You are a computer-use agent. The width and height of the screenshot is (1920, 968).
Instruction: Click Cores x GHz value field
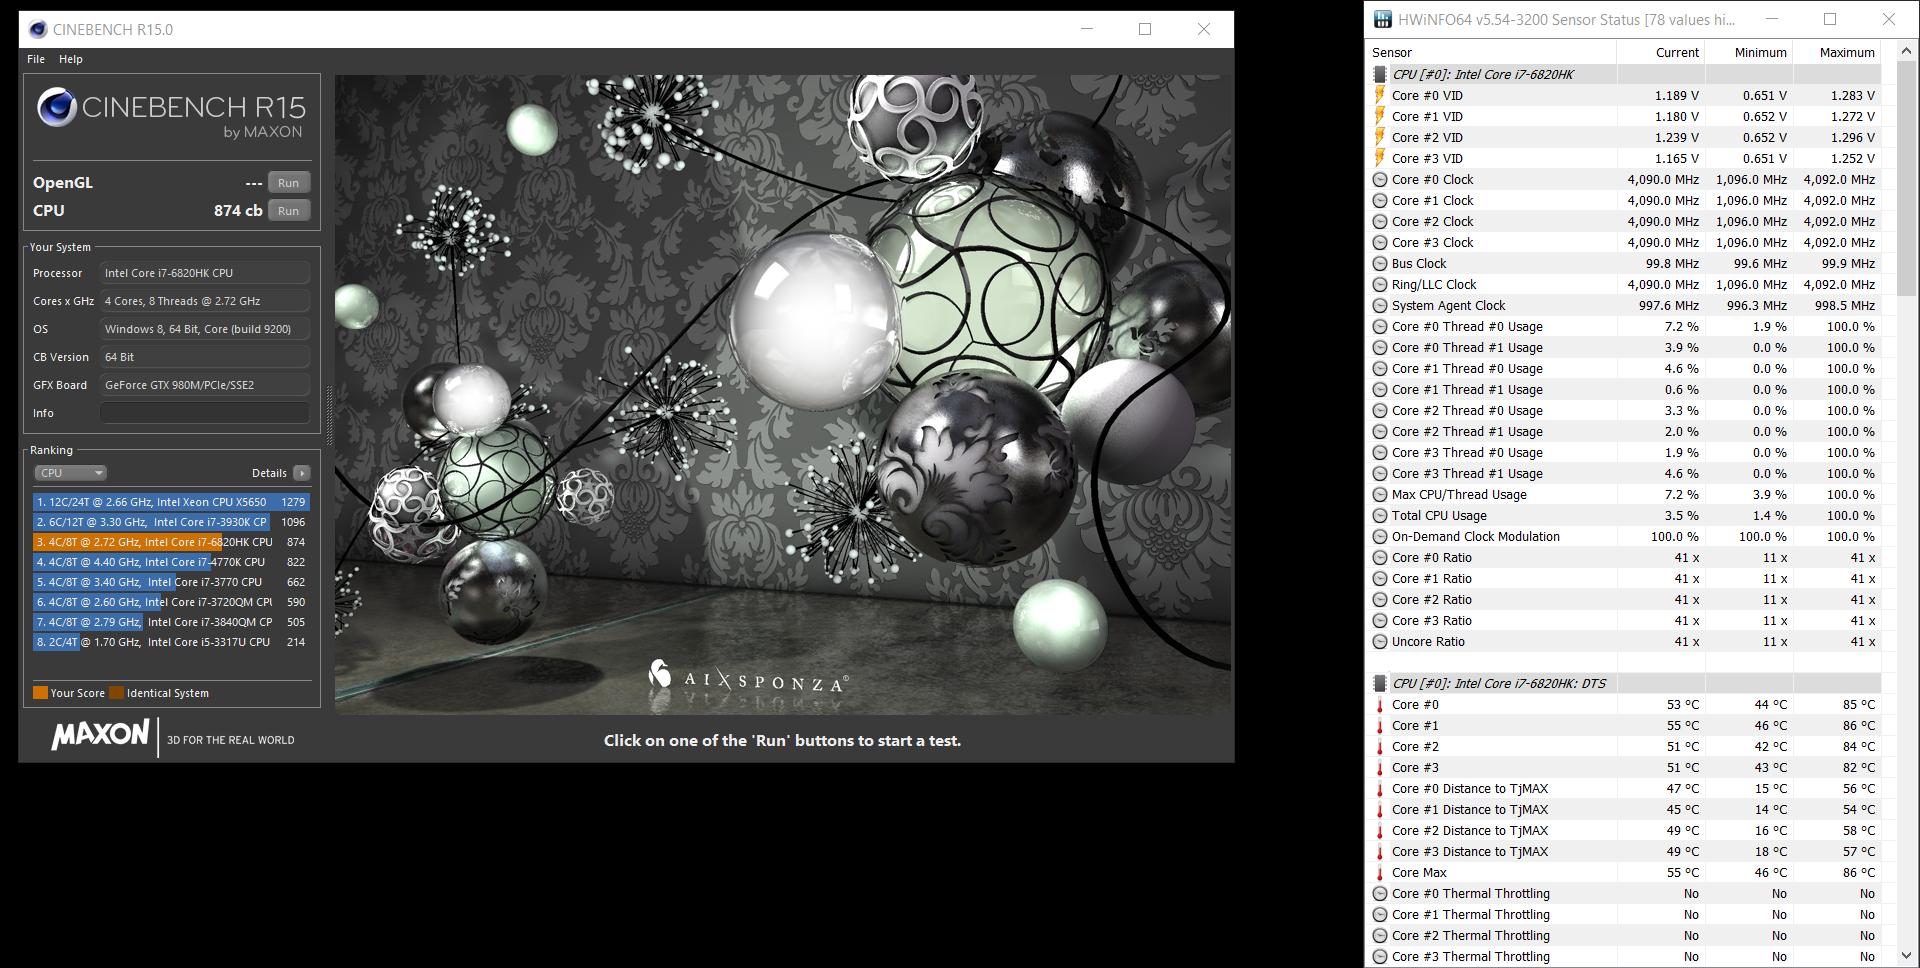(x=205, y=301)
